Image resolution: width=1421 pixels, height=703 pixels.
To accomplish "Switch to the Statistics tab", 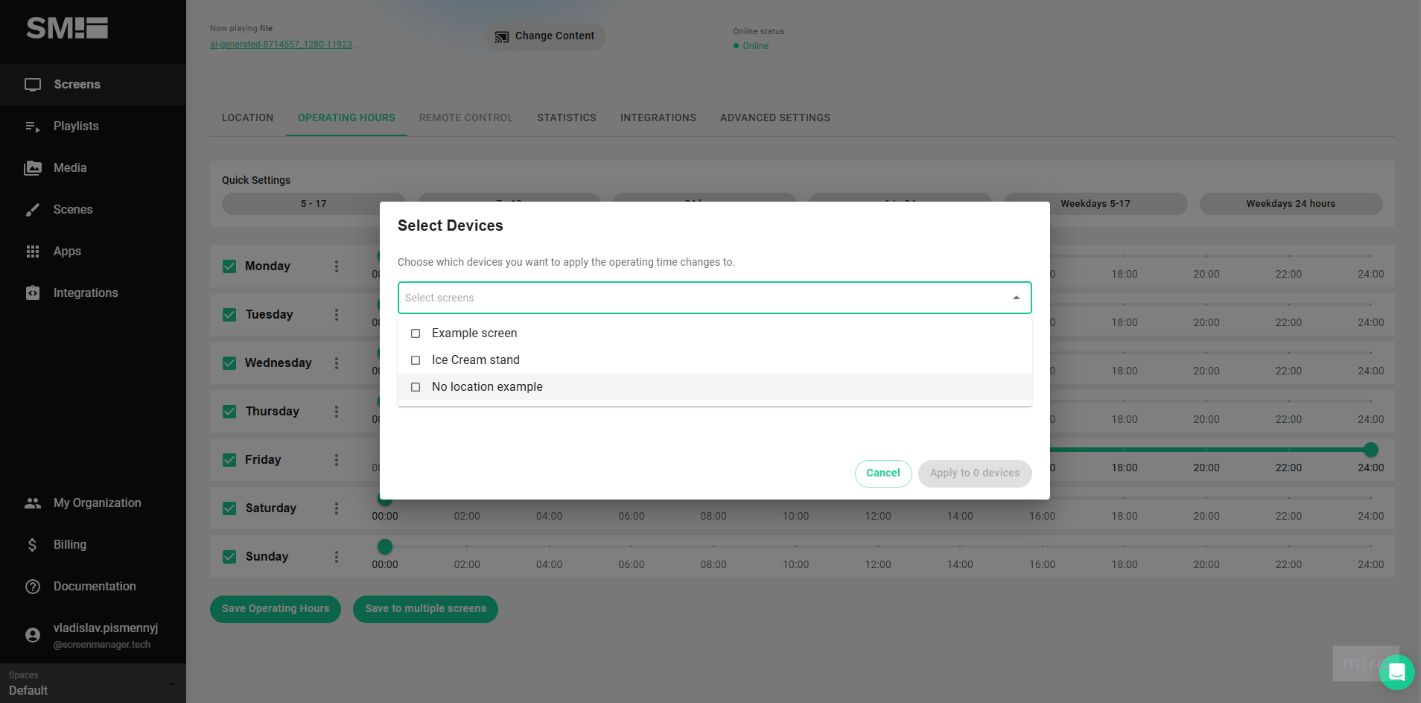I will coord(566,117).
